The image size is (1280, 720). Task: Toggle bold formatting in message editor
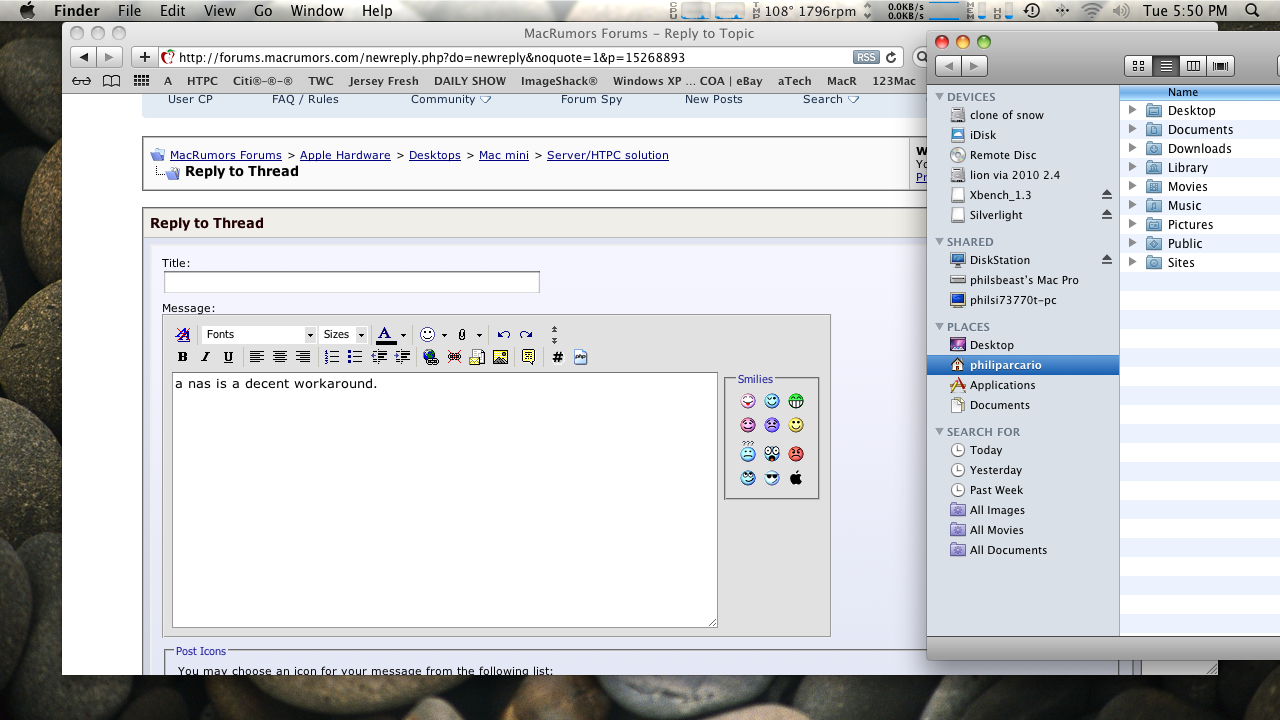click(x=182, y=357)
